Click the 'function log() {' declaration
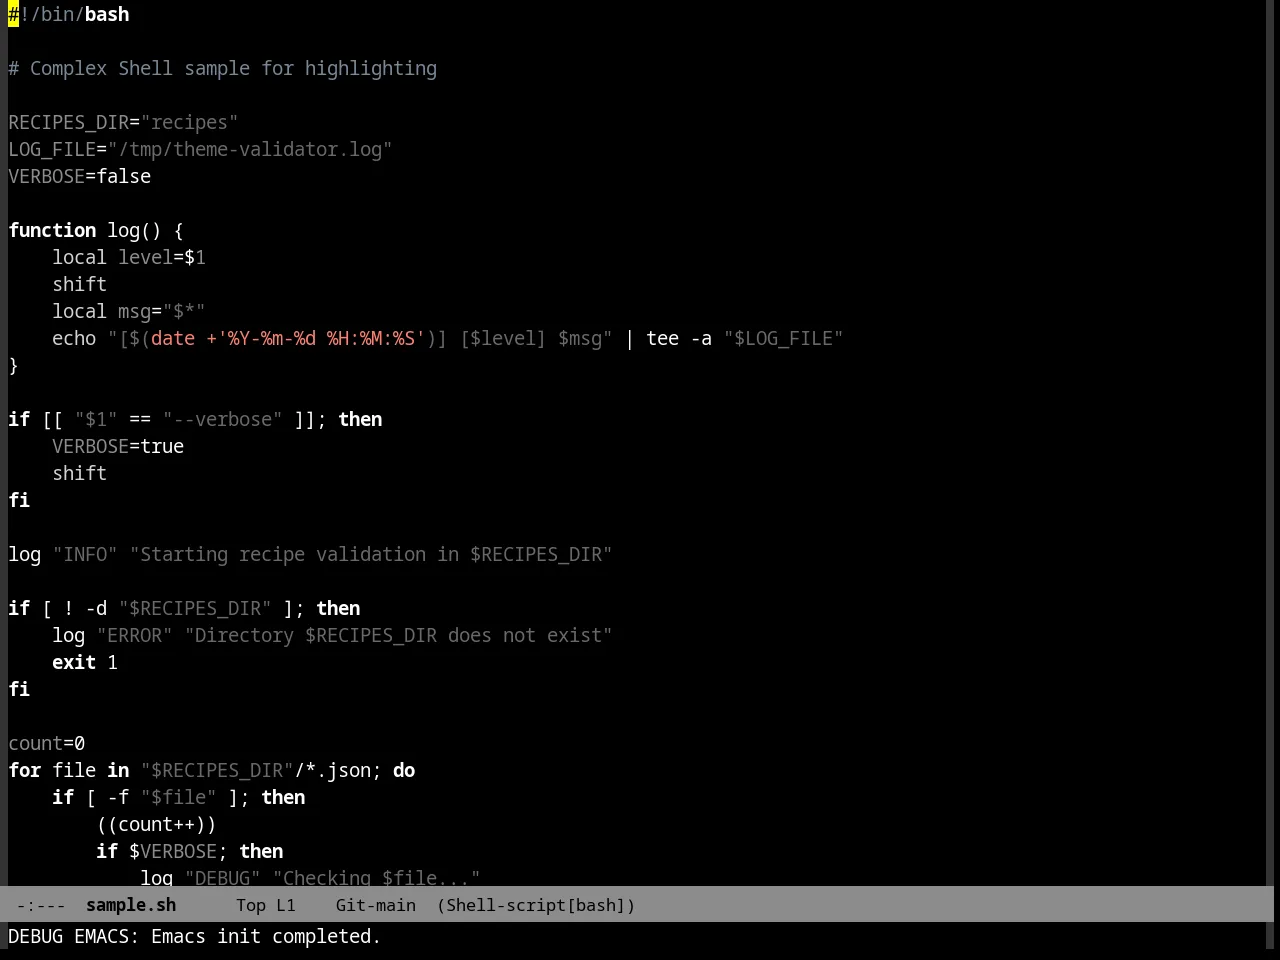 click(x=96, y=230)
